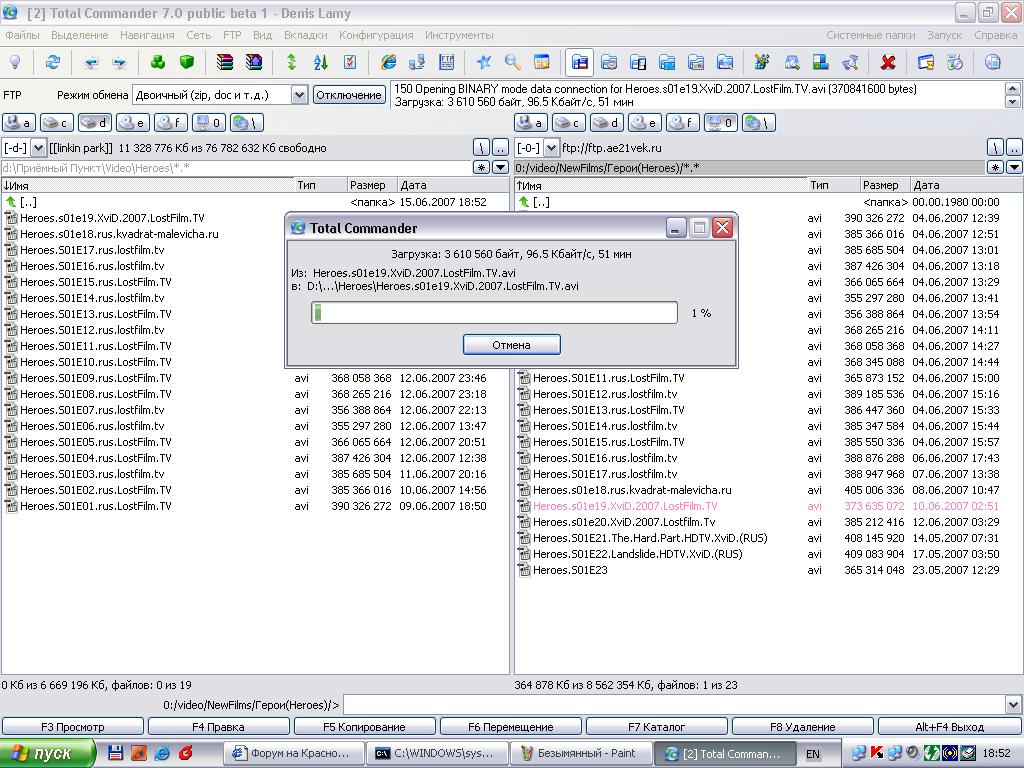Click the stacked books archive icon
This screenshot has width=1024, height=768.
point(225,62)
